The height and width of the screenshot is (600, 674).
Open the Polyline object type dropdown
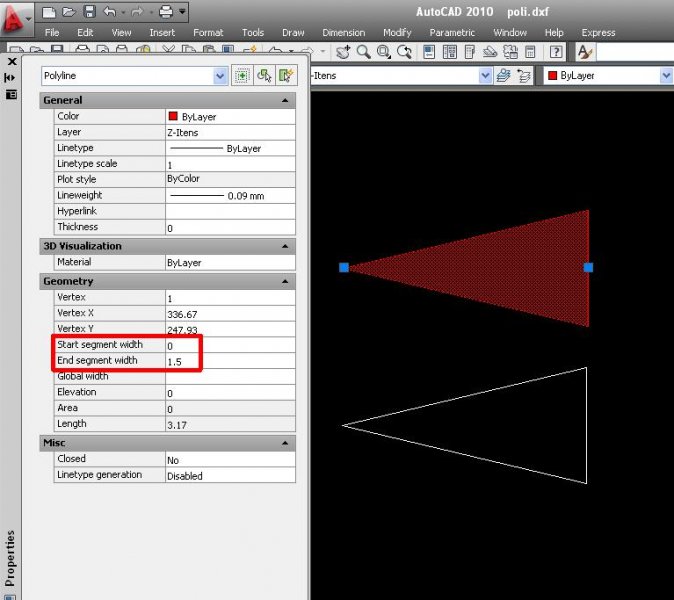[221, 76]
